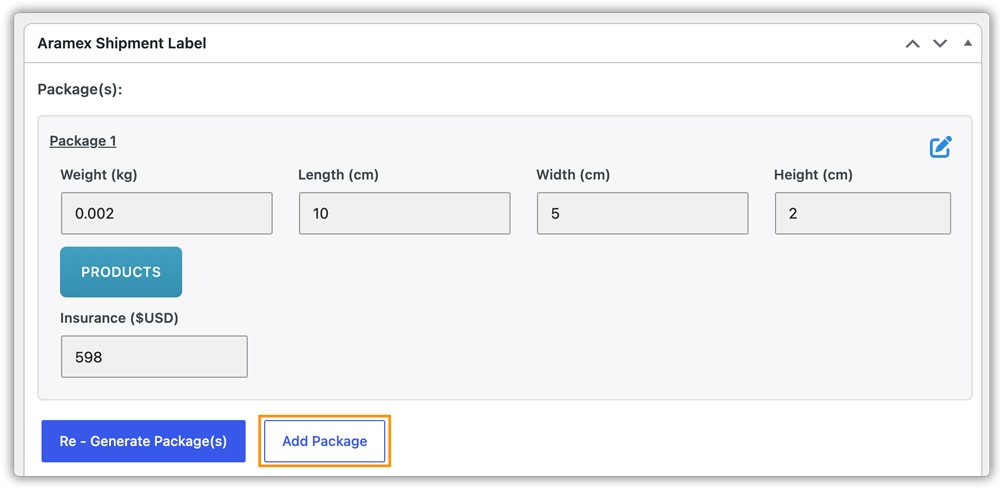Move Aramex Shipment Label panel down
The width and height of the screenshot is (1000, 488).
point(940,44)
